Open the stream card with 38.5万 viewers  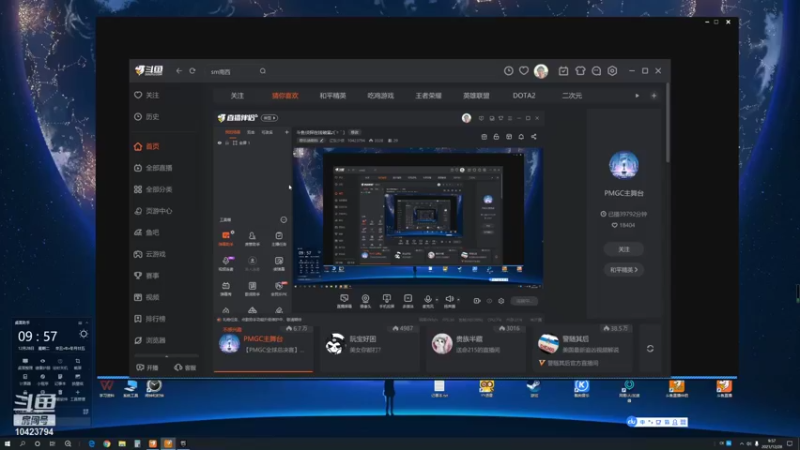(583, 348)
